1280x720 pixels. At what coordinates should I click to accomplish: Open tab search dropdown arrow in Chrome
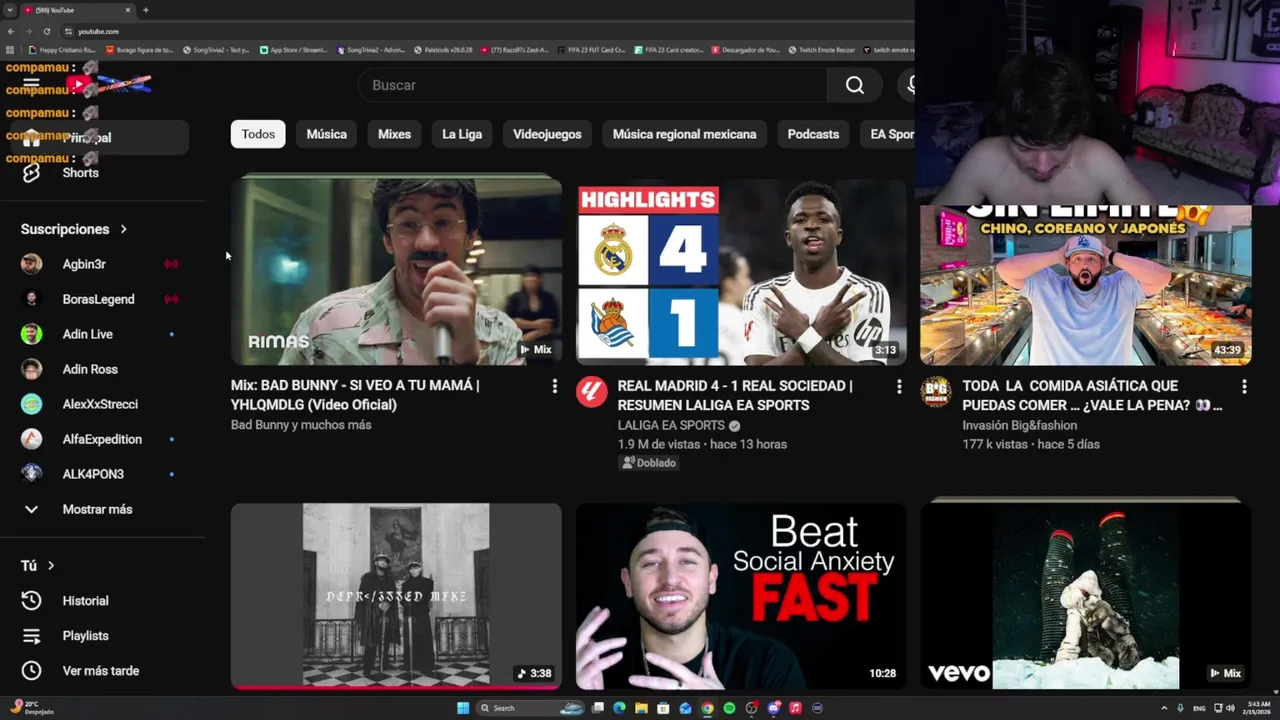pos(10,10)
